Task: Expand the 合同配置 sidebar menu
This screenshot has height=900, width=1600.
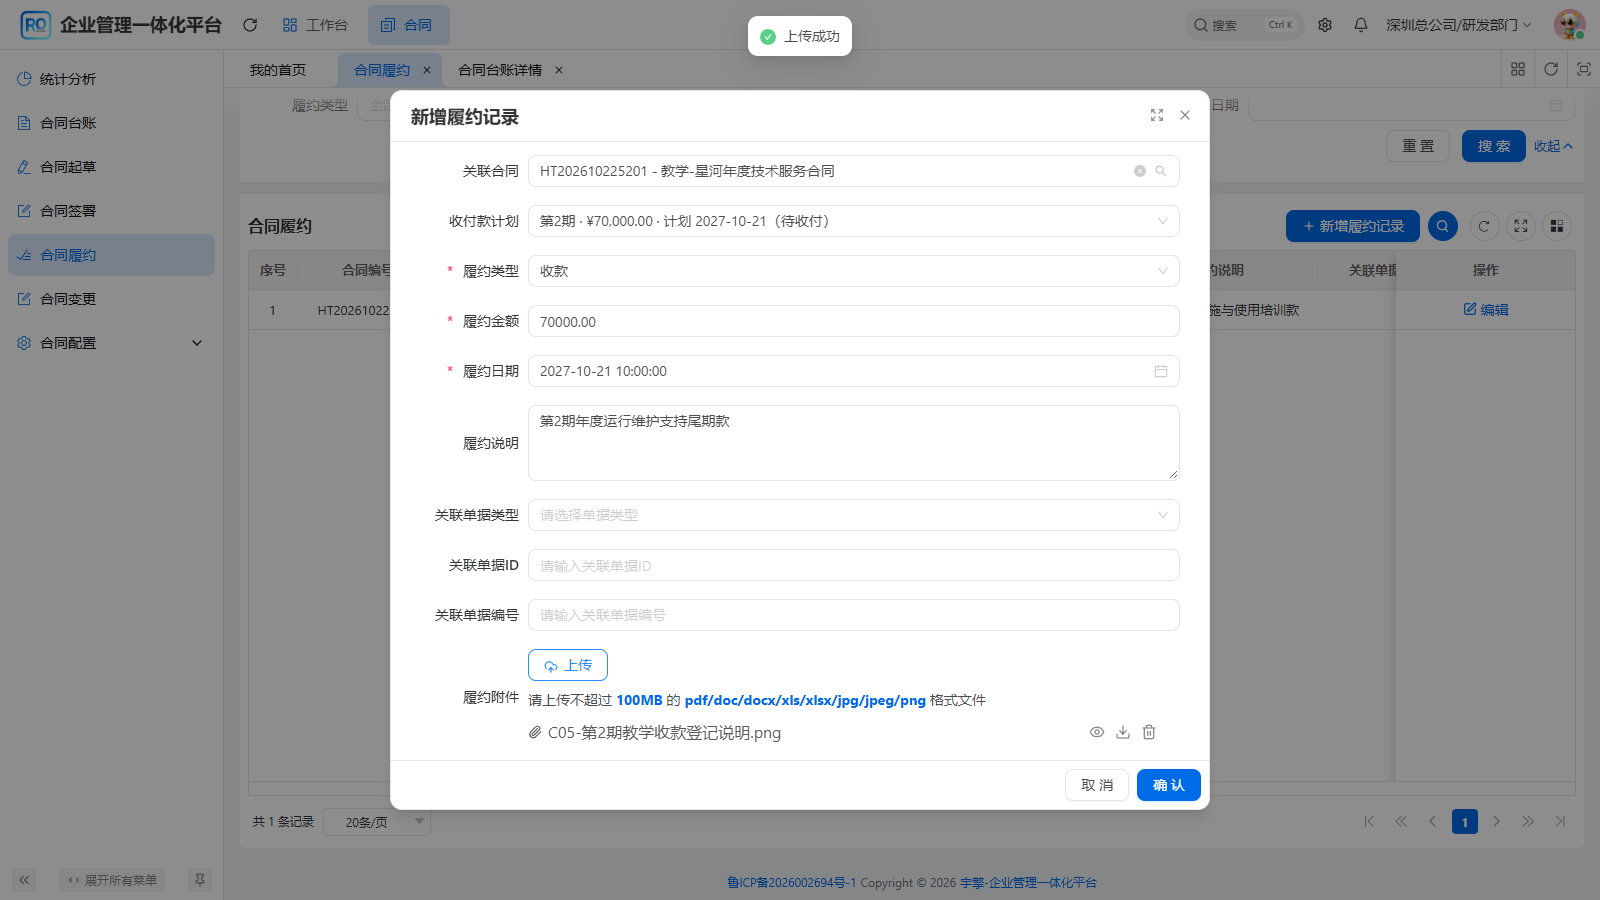Action: point(111,343)
